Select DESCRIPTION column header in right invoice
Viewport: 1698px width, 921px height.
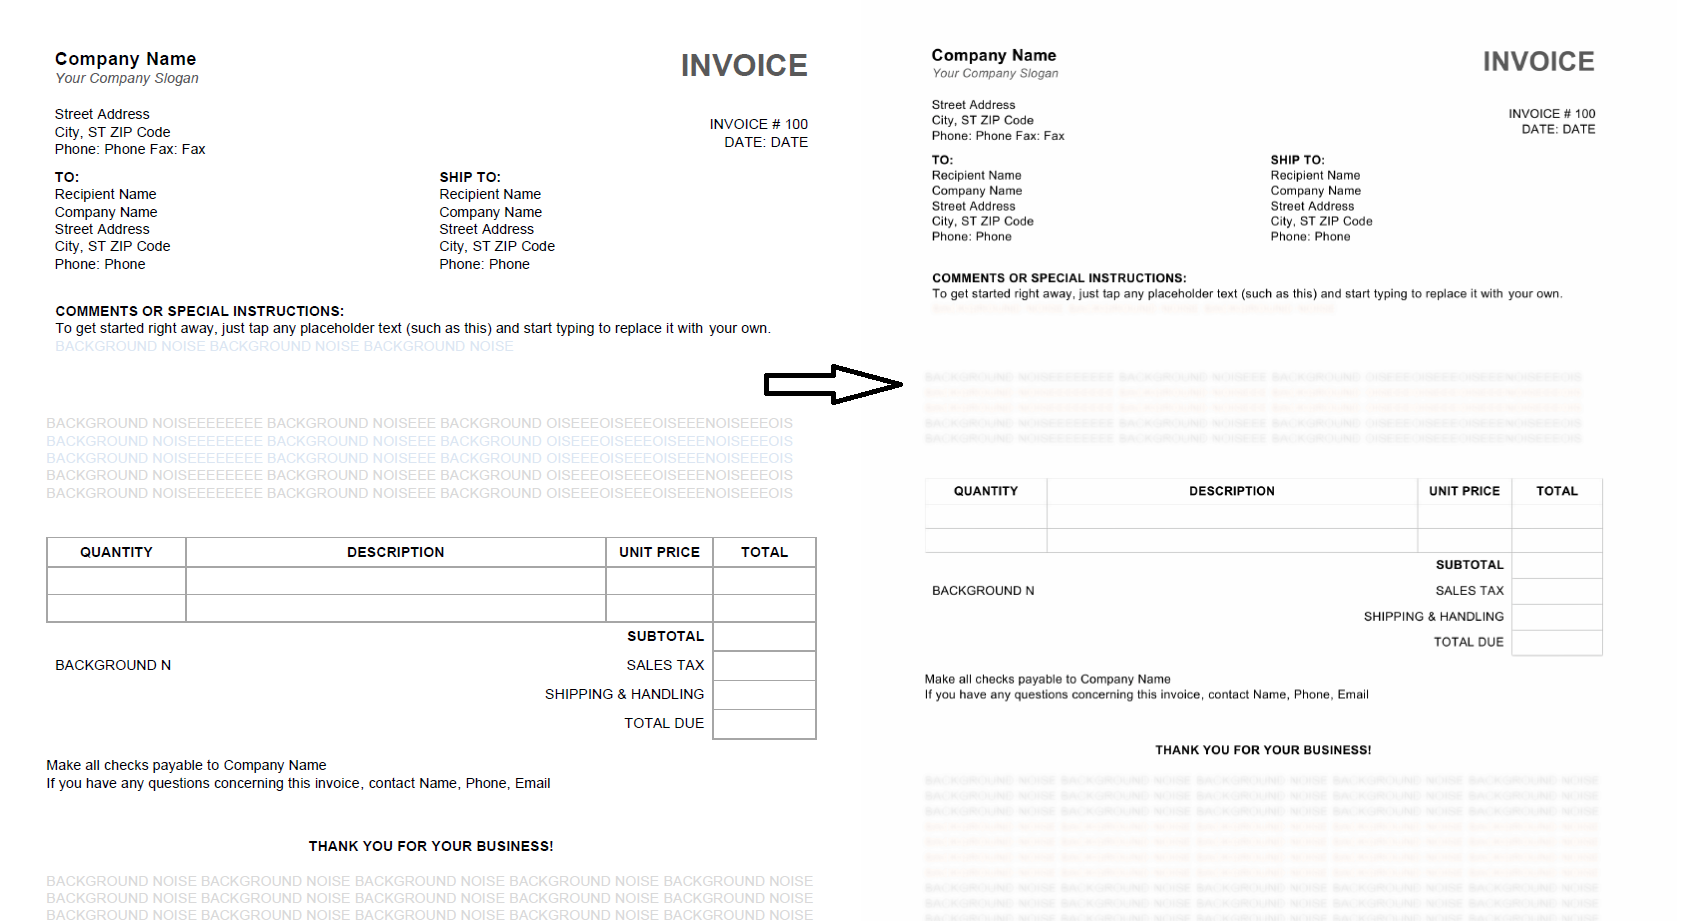click(1232, 491)
